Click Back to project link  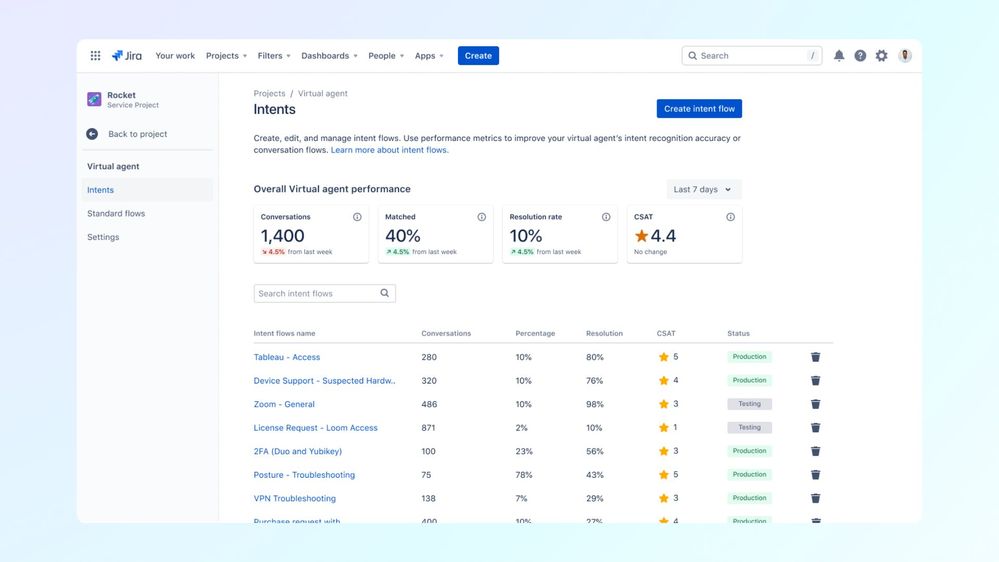tap(138, 134)
